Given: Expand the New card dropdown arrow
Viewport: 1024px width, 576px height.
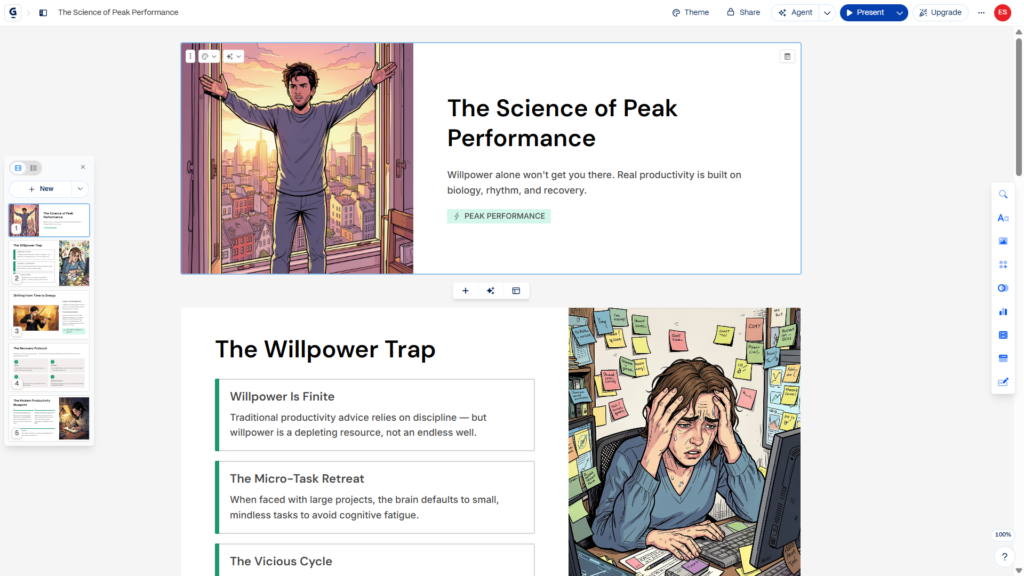Looking at the screenshot, I should [x=80, y=189].
